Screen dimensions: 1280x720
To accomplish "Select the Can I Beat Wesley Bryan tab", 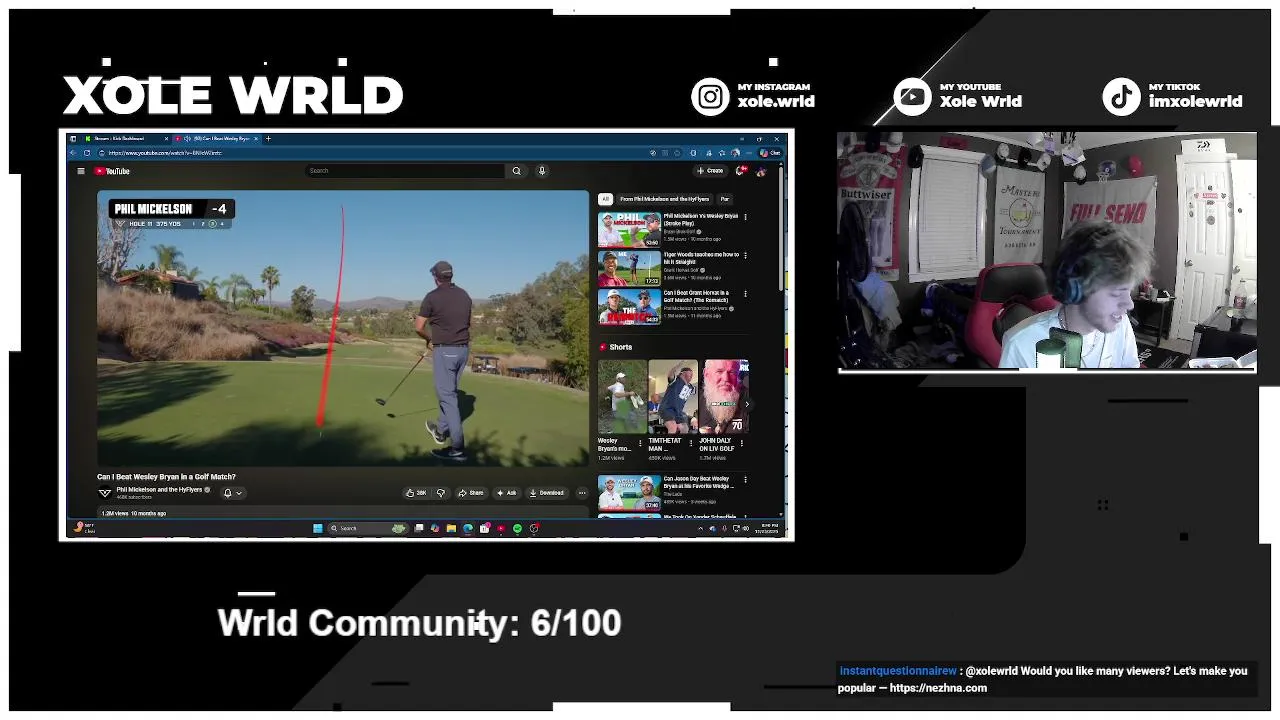I will coord(215,138).
